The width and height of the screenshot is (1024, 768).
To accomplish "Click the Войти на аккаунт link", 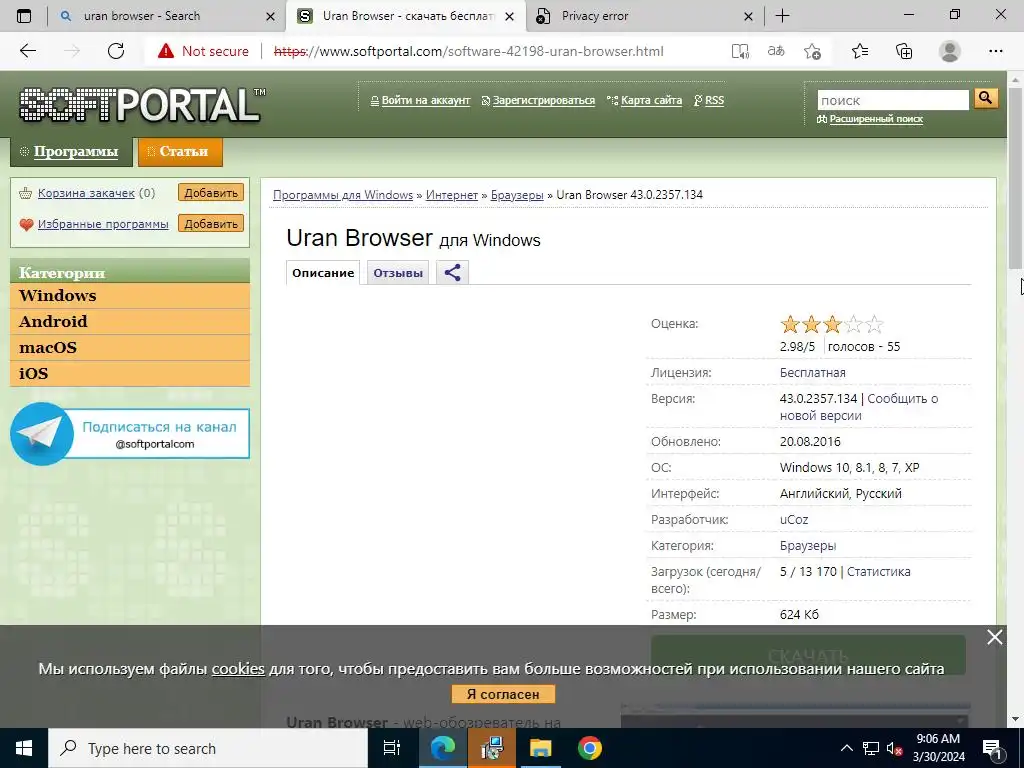I will point(426,101).
